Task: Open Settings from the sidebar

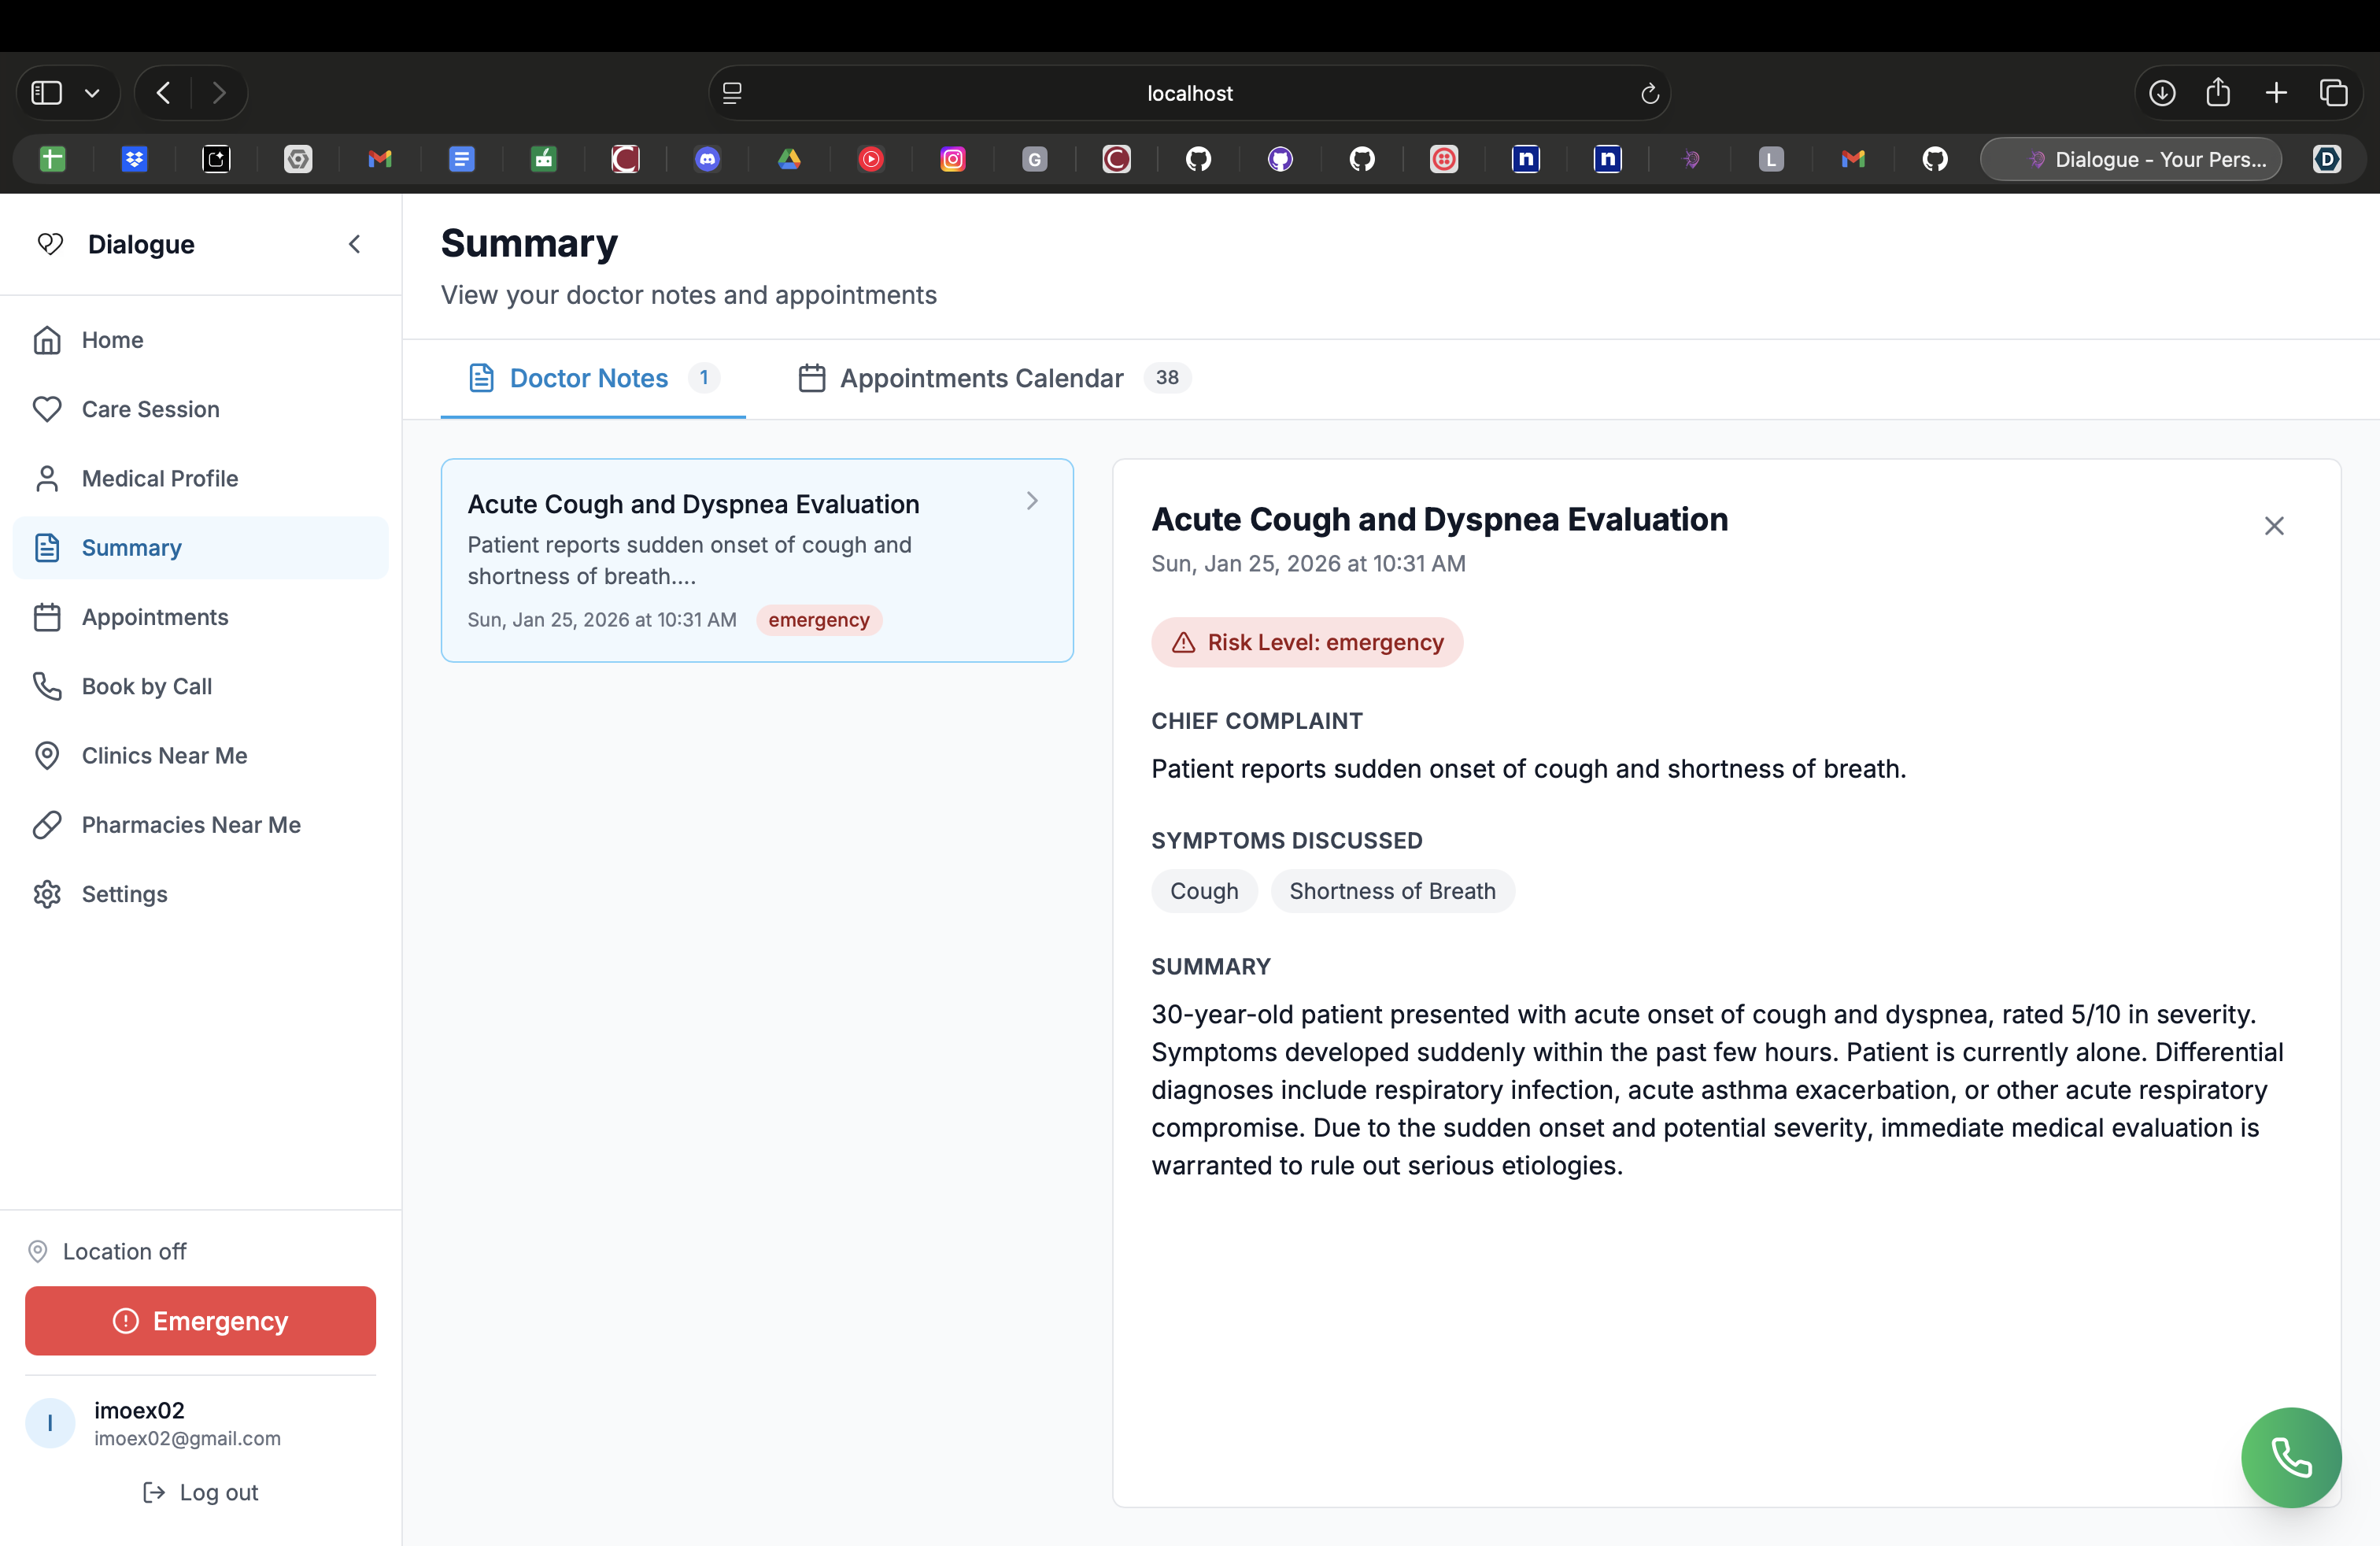Action: (x=124, y=894)
